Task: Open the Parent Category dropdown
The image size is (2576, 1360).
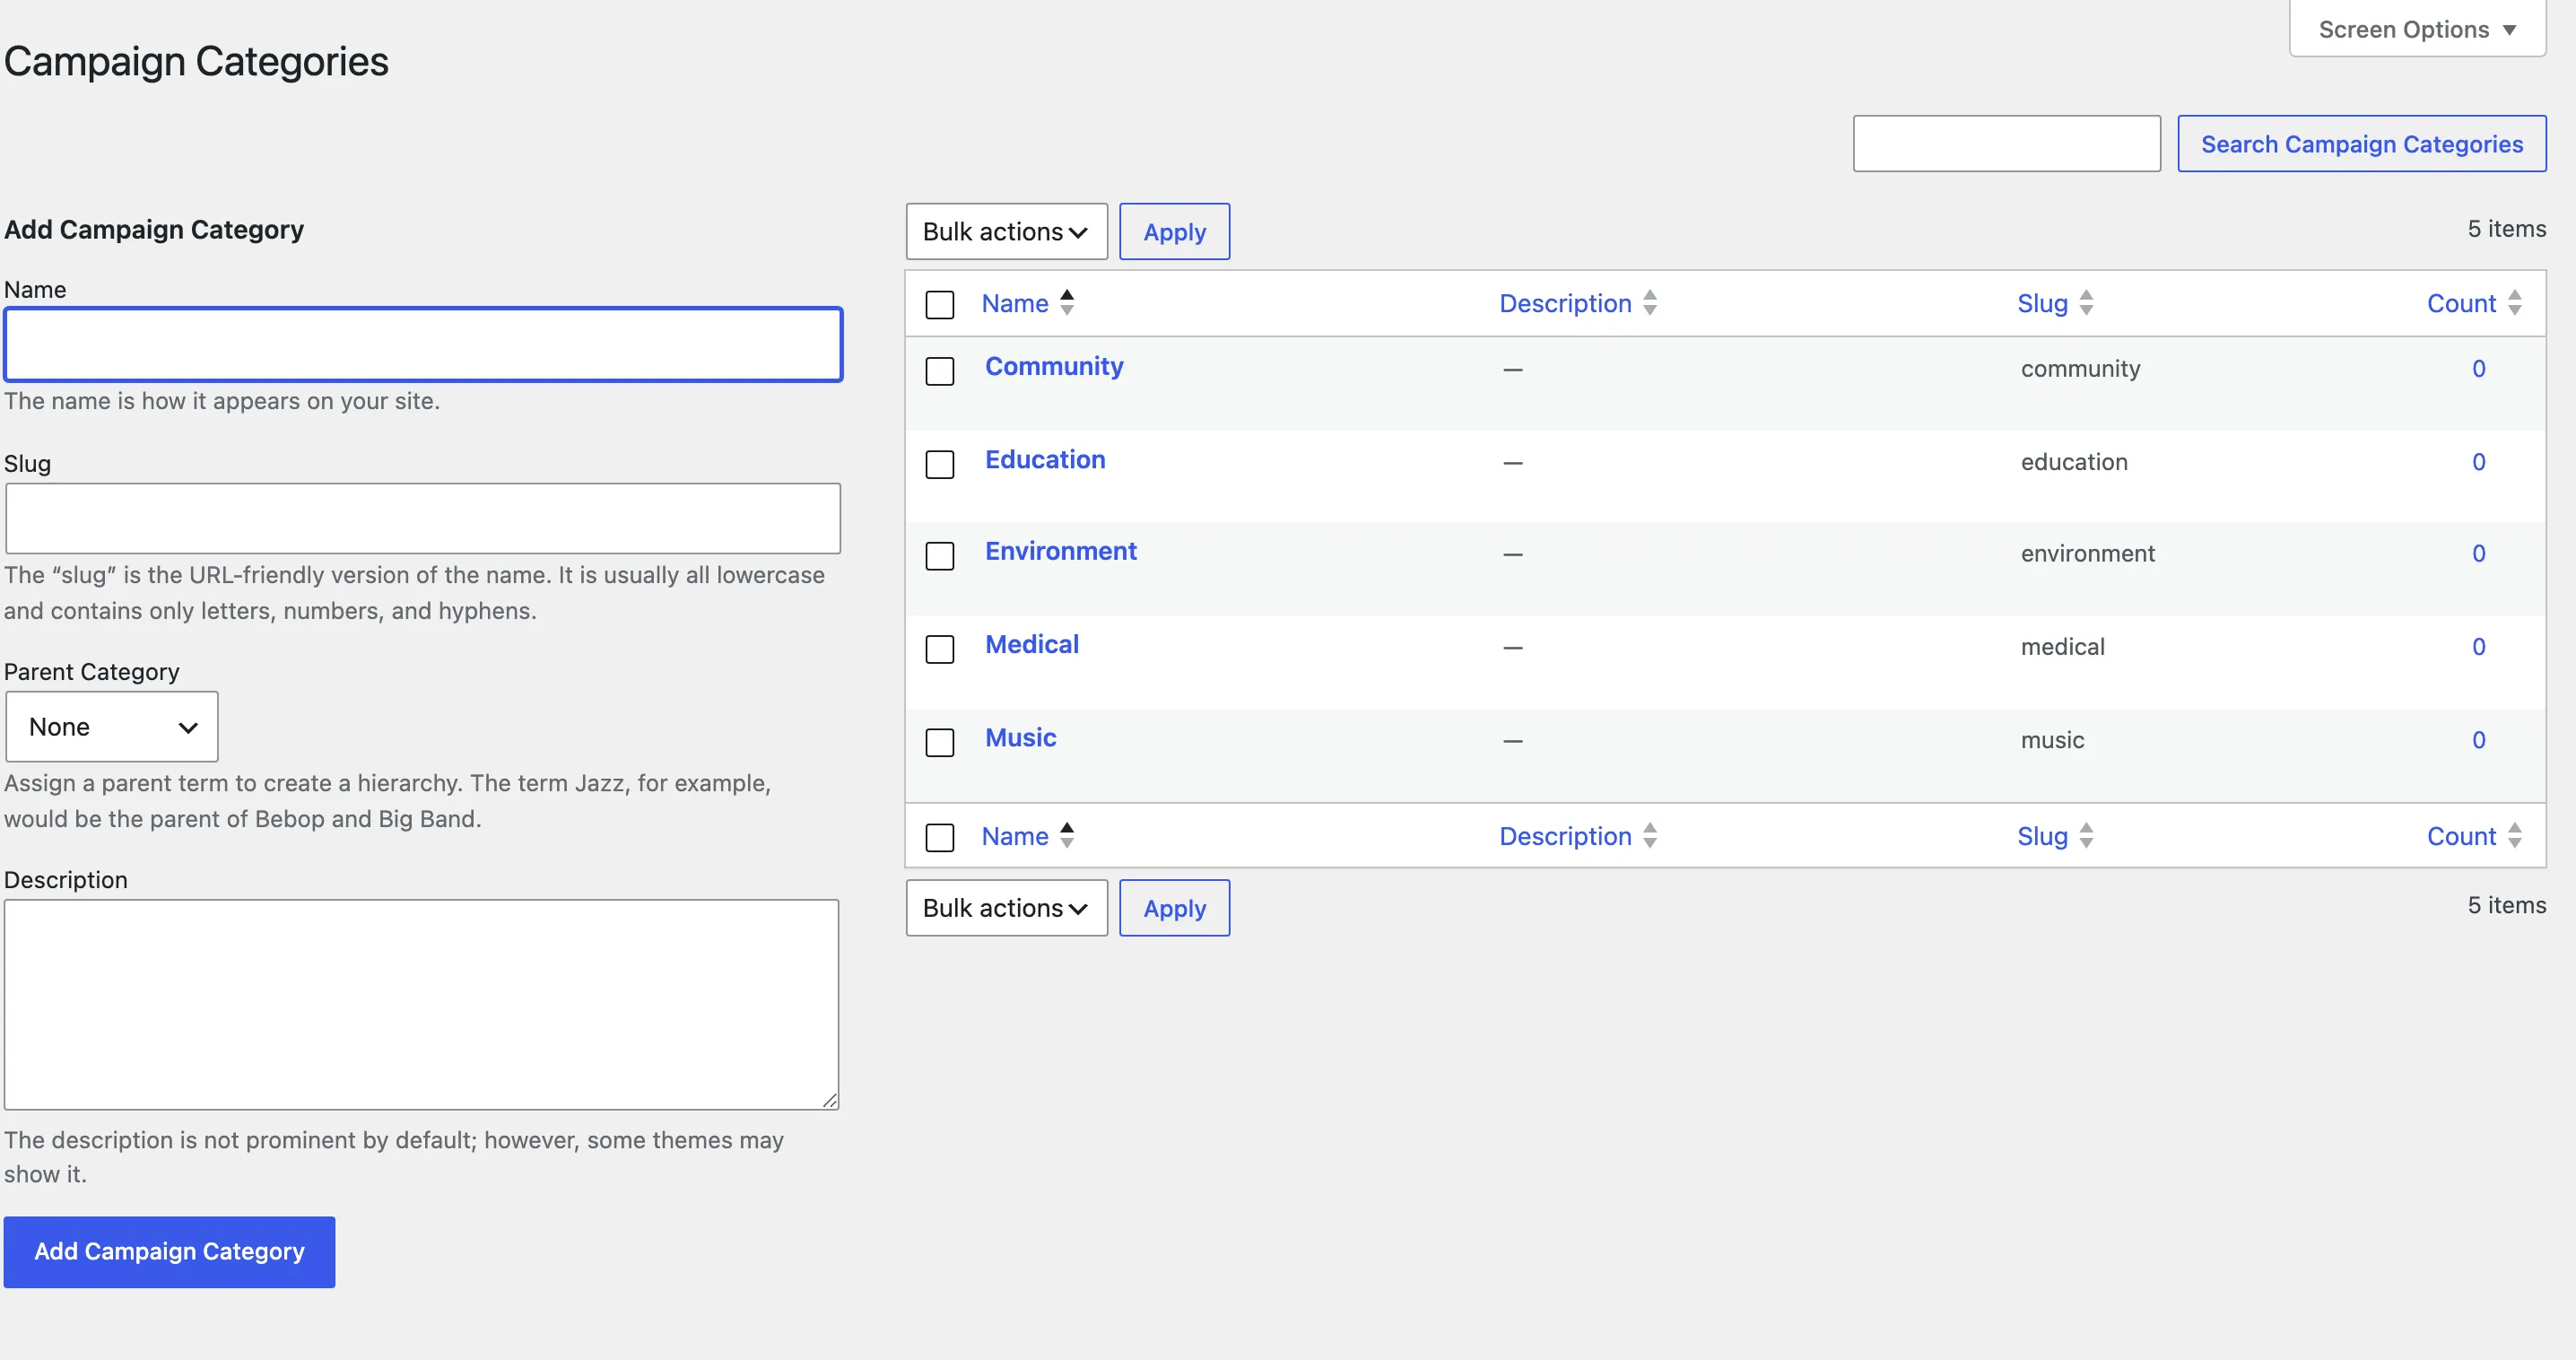Action: pyautogui.click(x=112, y=727)
